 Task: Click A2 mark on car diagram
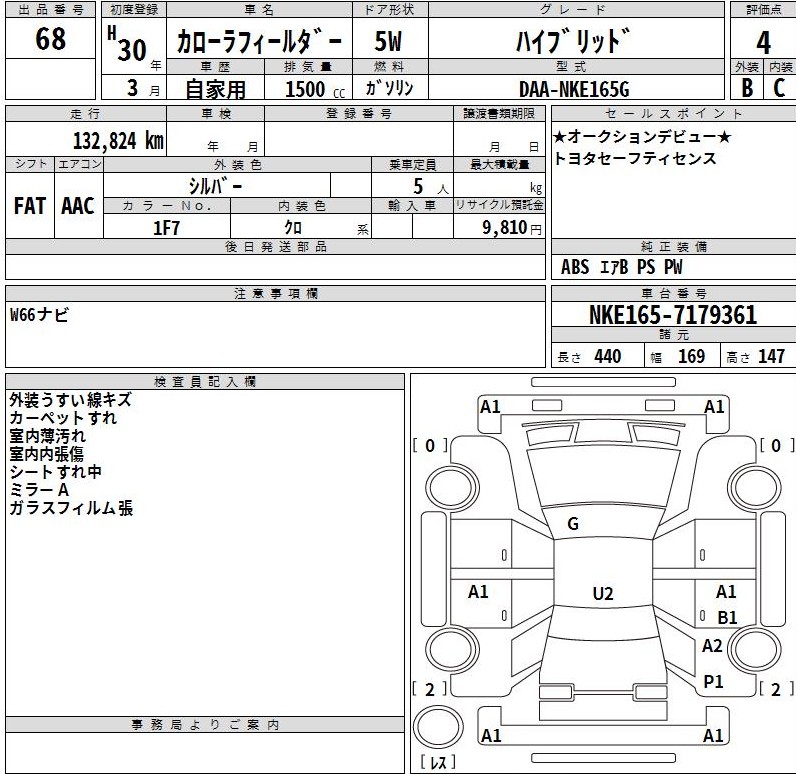click(712, 646)
